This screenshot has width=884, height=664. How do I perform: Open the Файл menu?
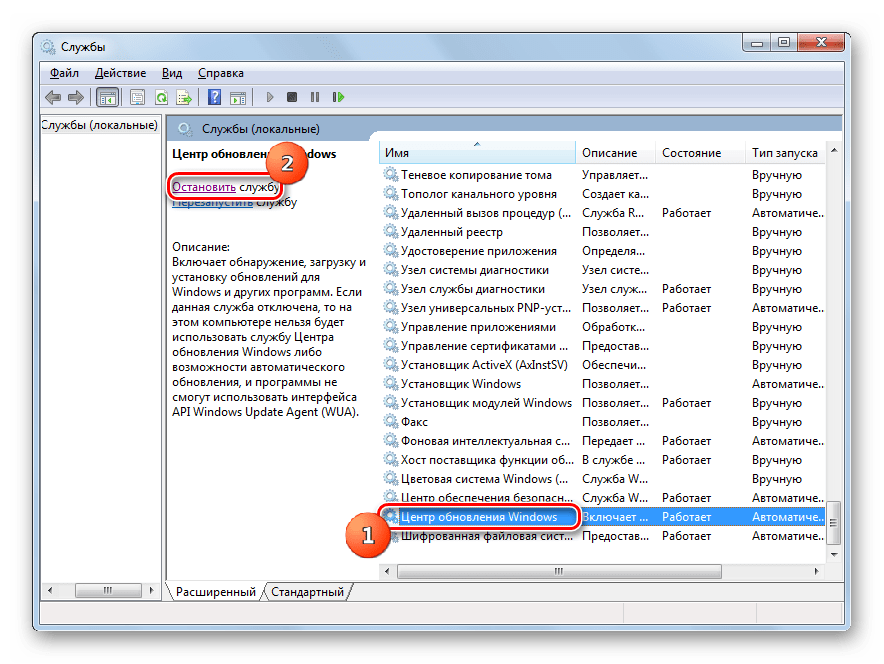tap(64, 73)
